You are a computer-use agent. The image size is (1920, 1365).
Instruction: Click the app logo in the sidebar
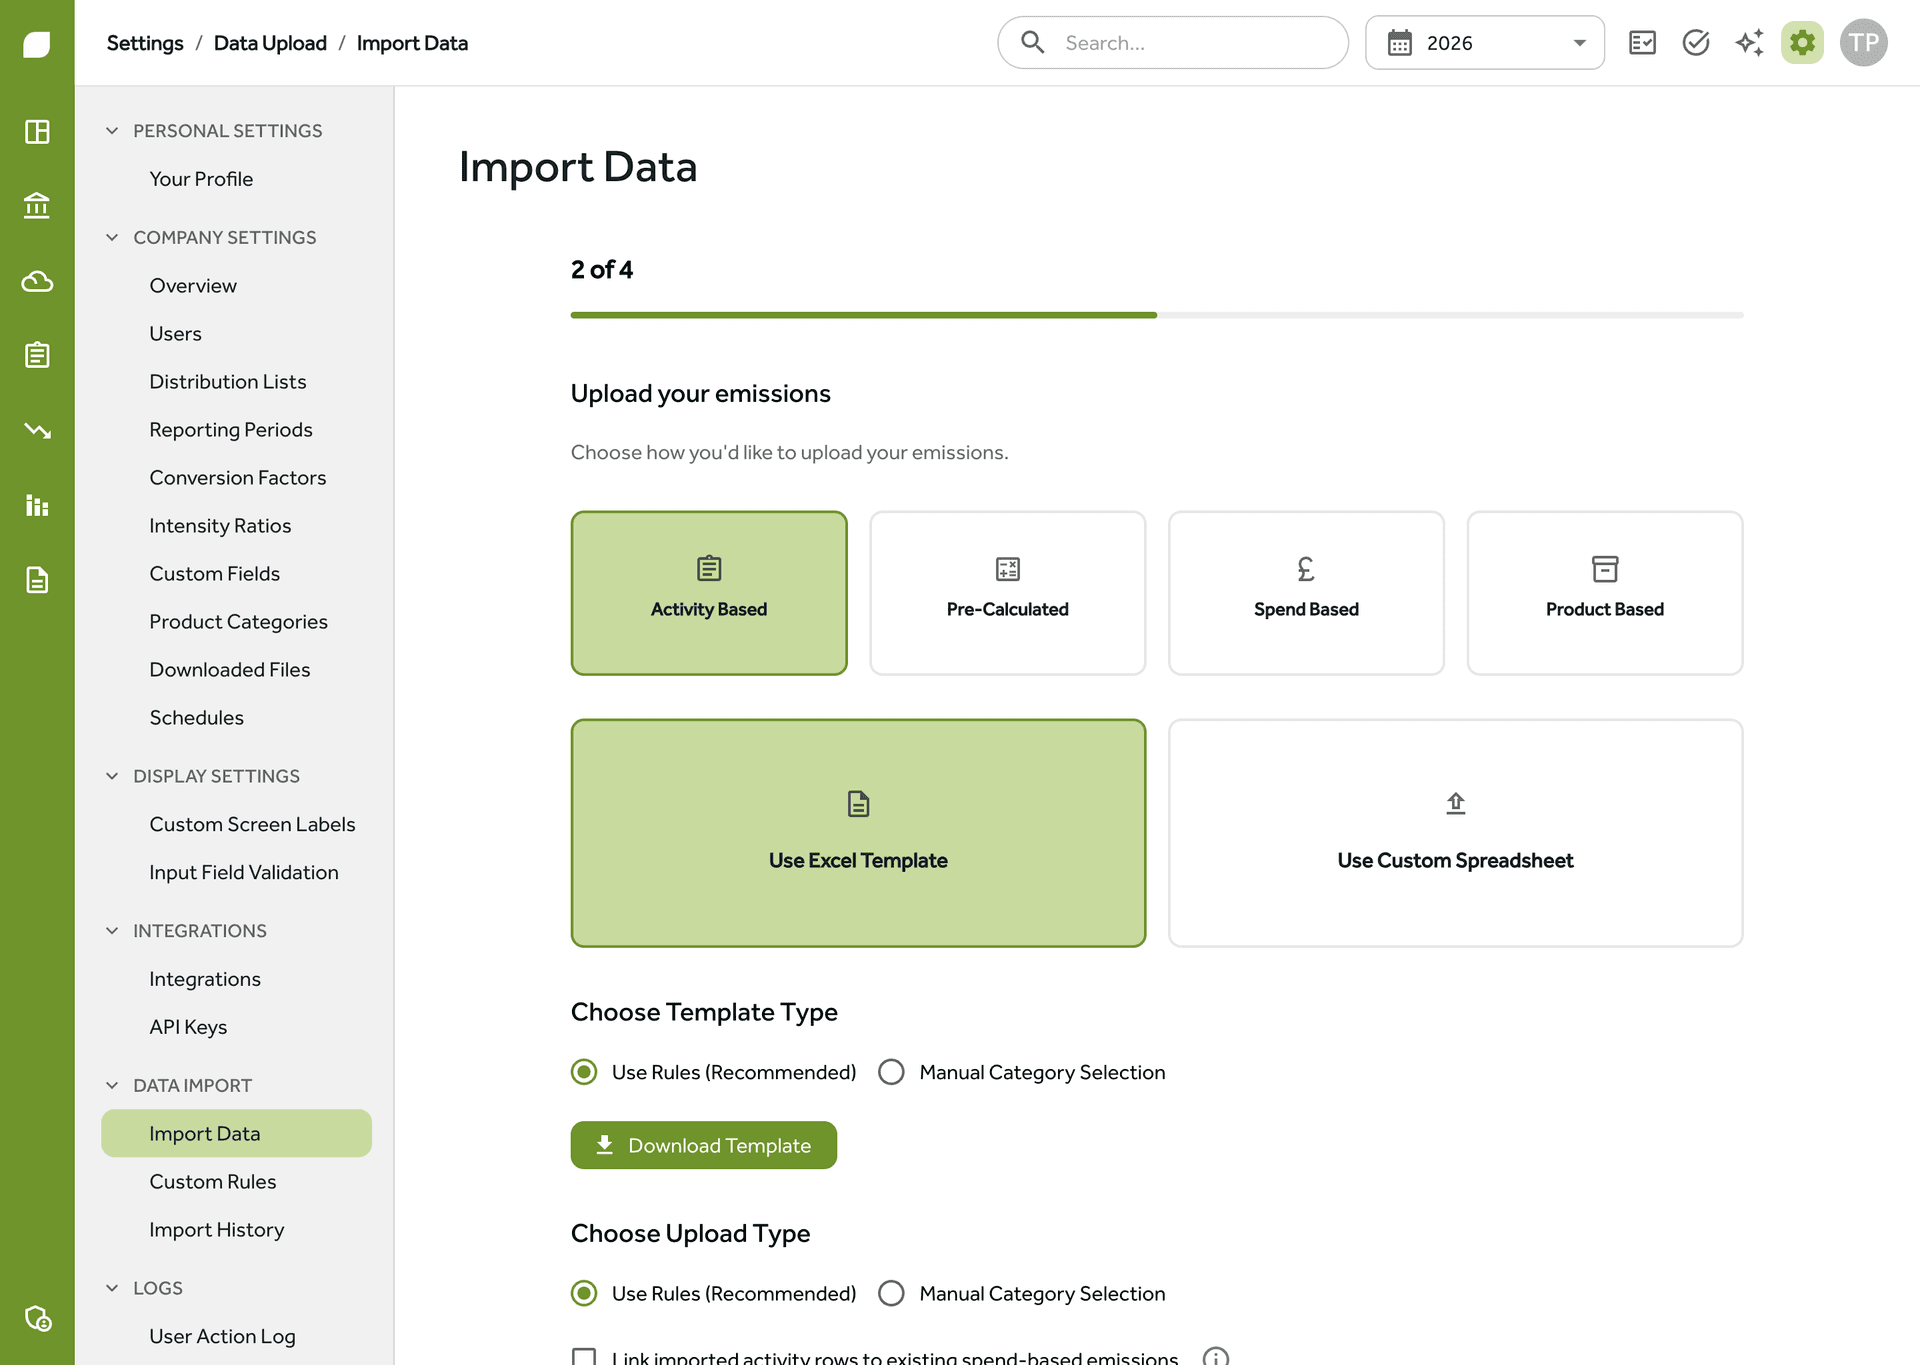(37, 44)
